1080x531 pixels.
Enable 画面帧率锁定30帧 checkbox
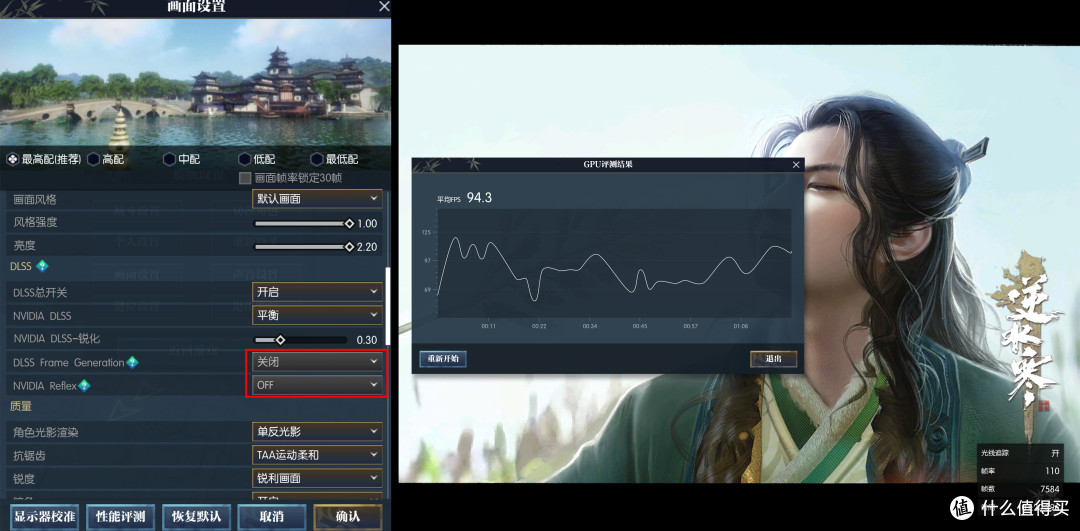click(x=245, y=178)
